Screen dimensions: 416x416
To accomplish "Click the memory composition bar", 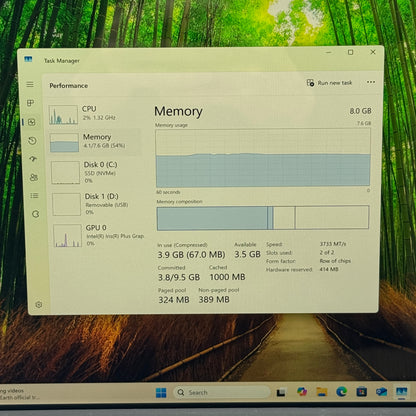I will pyautogui.click(x=263, y=218).
